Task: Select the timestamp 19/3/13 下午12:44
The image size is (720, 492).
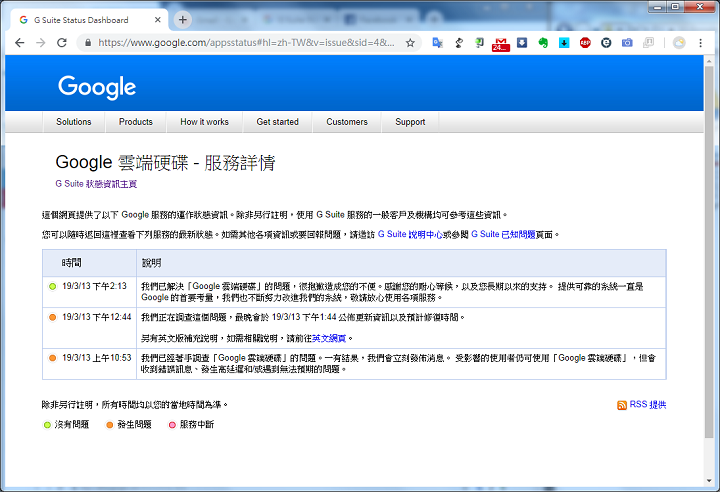Action: pos(96,317)
